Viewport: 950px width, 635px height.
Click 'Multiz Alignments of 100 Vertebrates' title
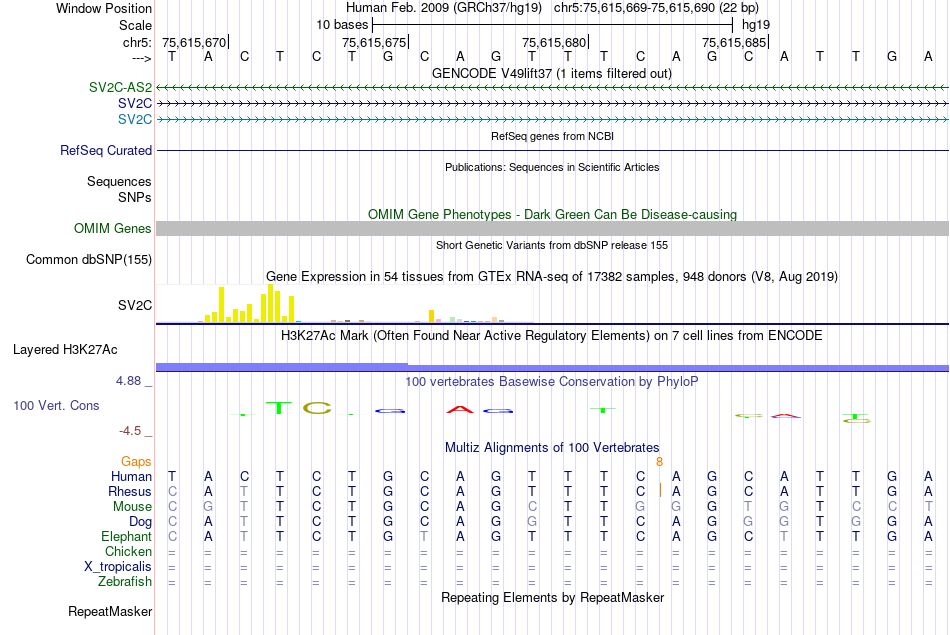(x=552, y=448)
